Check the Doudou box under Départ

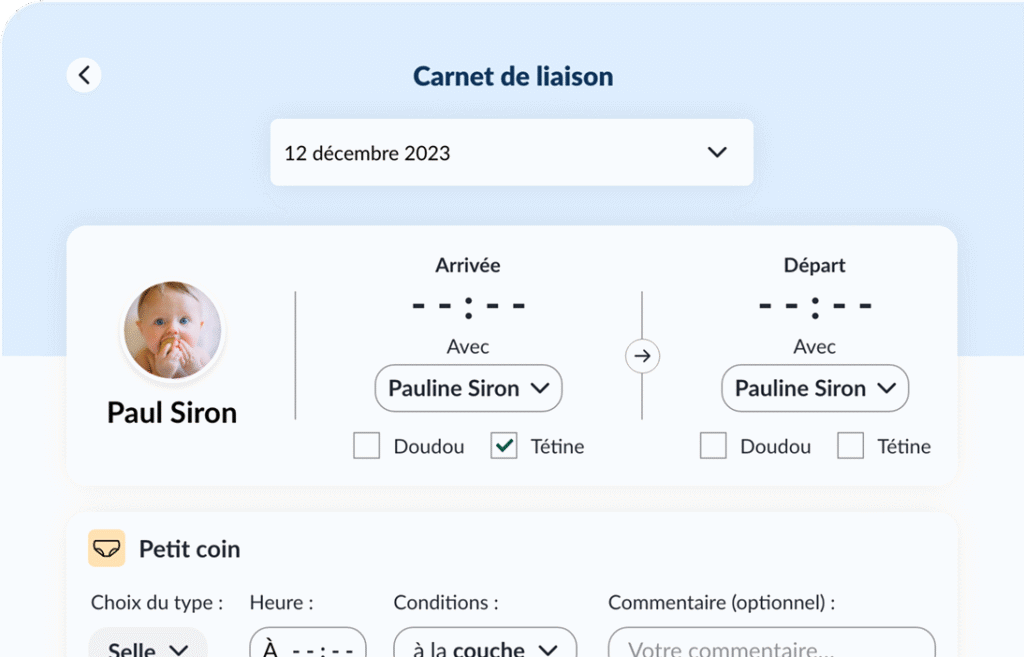pos(713,445)
